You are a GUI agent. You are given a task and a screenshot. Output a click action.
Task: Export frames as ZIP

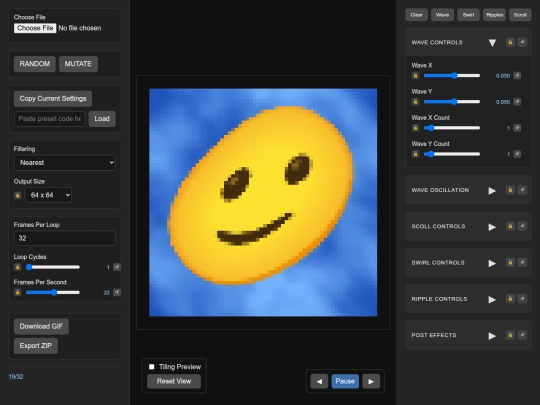point(36,346)
